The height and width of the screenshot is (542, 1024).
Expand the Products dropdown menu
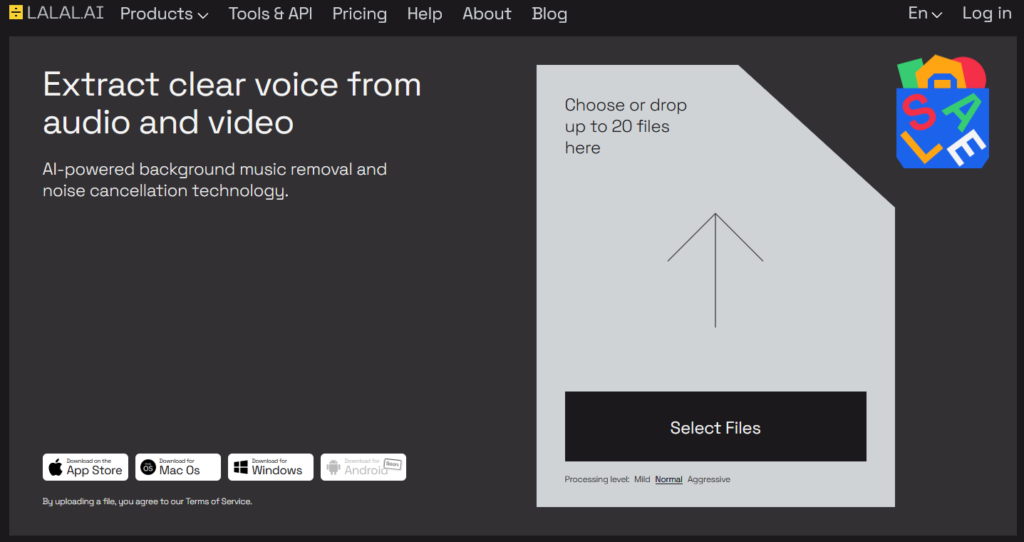coord(164,14)
